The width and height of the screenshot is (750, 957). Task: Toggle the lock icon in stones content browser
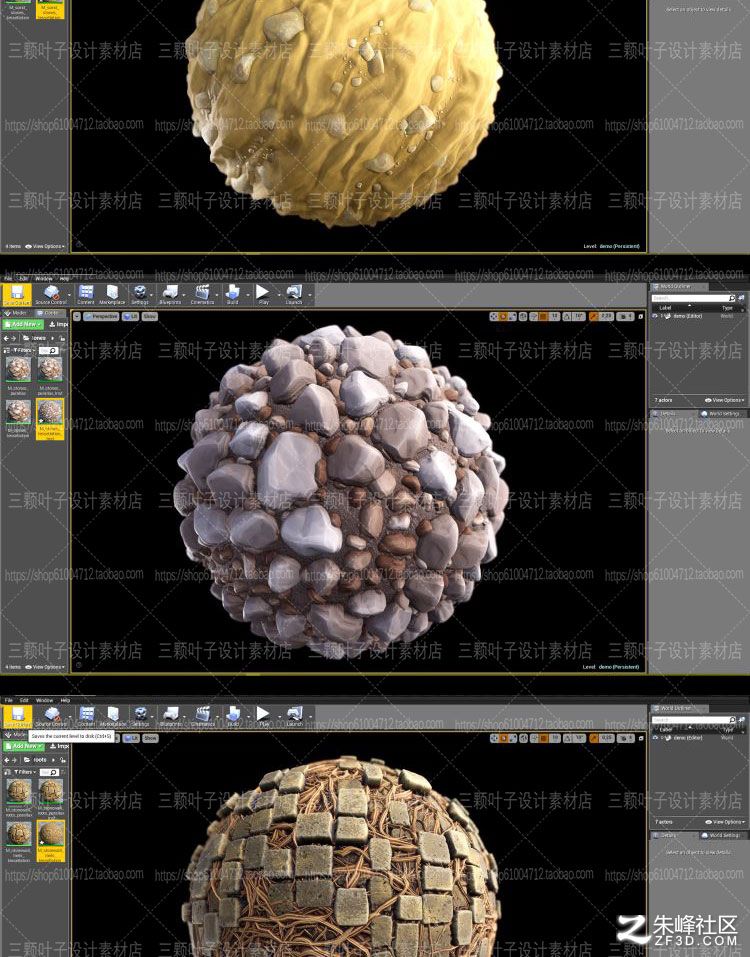pos(62,338)
